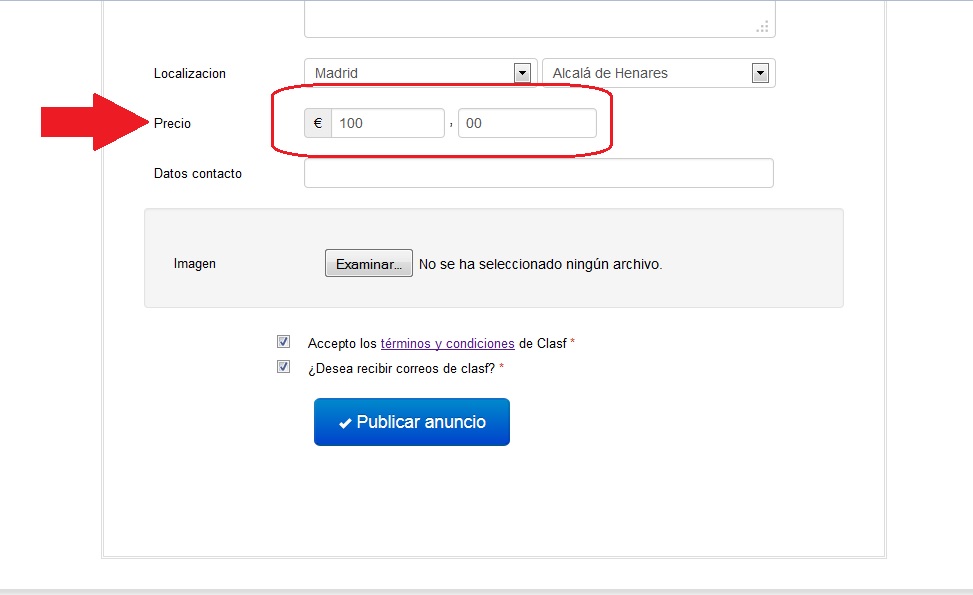Screen dimensions: 973x595
Task: Click the euro symbol addon icon
Action: tap(318, 123)
